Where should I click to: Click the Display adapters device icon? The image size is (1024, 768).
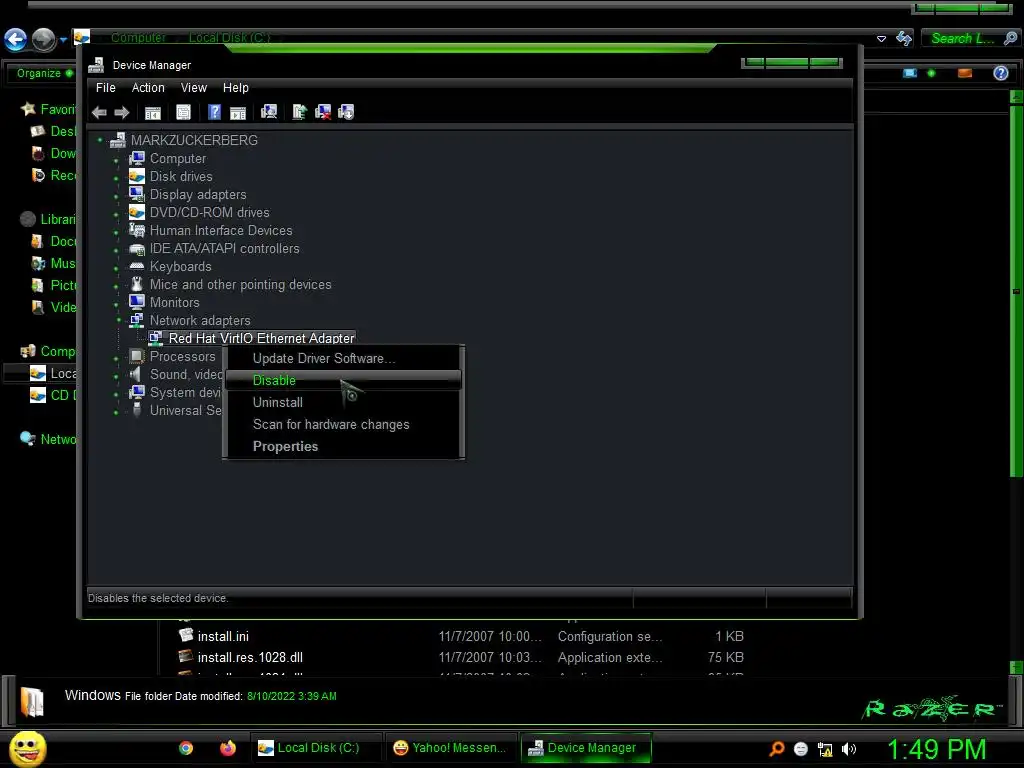[x=136, y=194]
